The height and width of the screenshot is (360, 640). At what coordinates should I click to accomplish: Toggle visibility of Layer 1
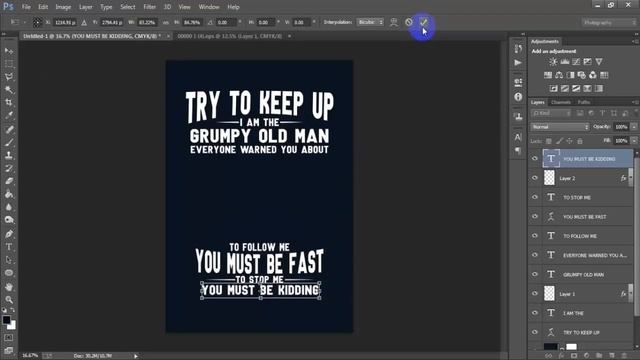(x=535, y=293)
